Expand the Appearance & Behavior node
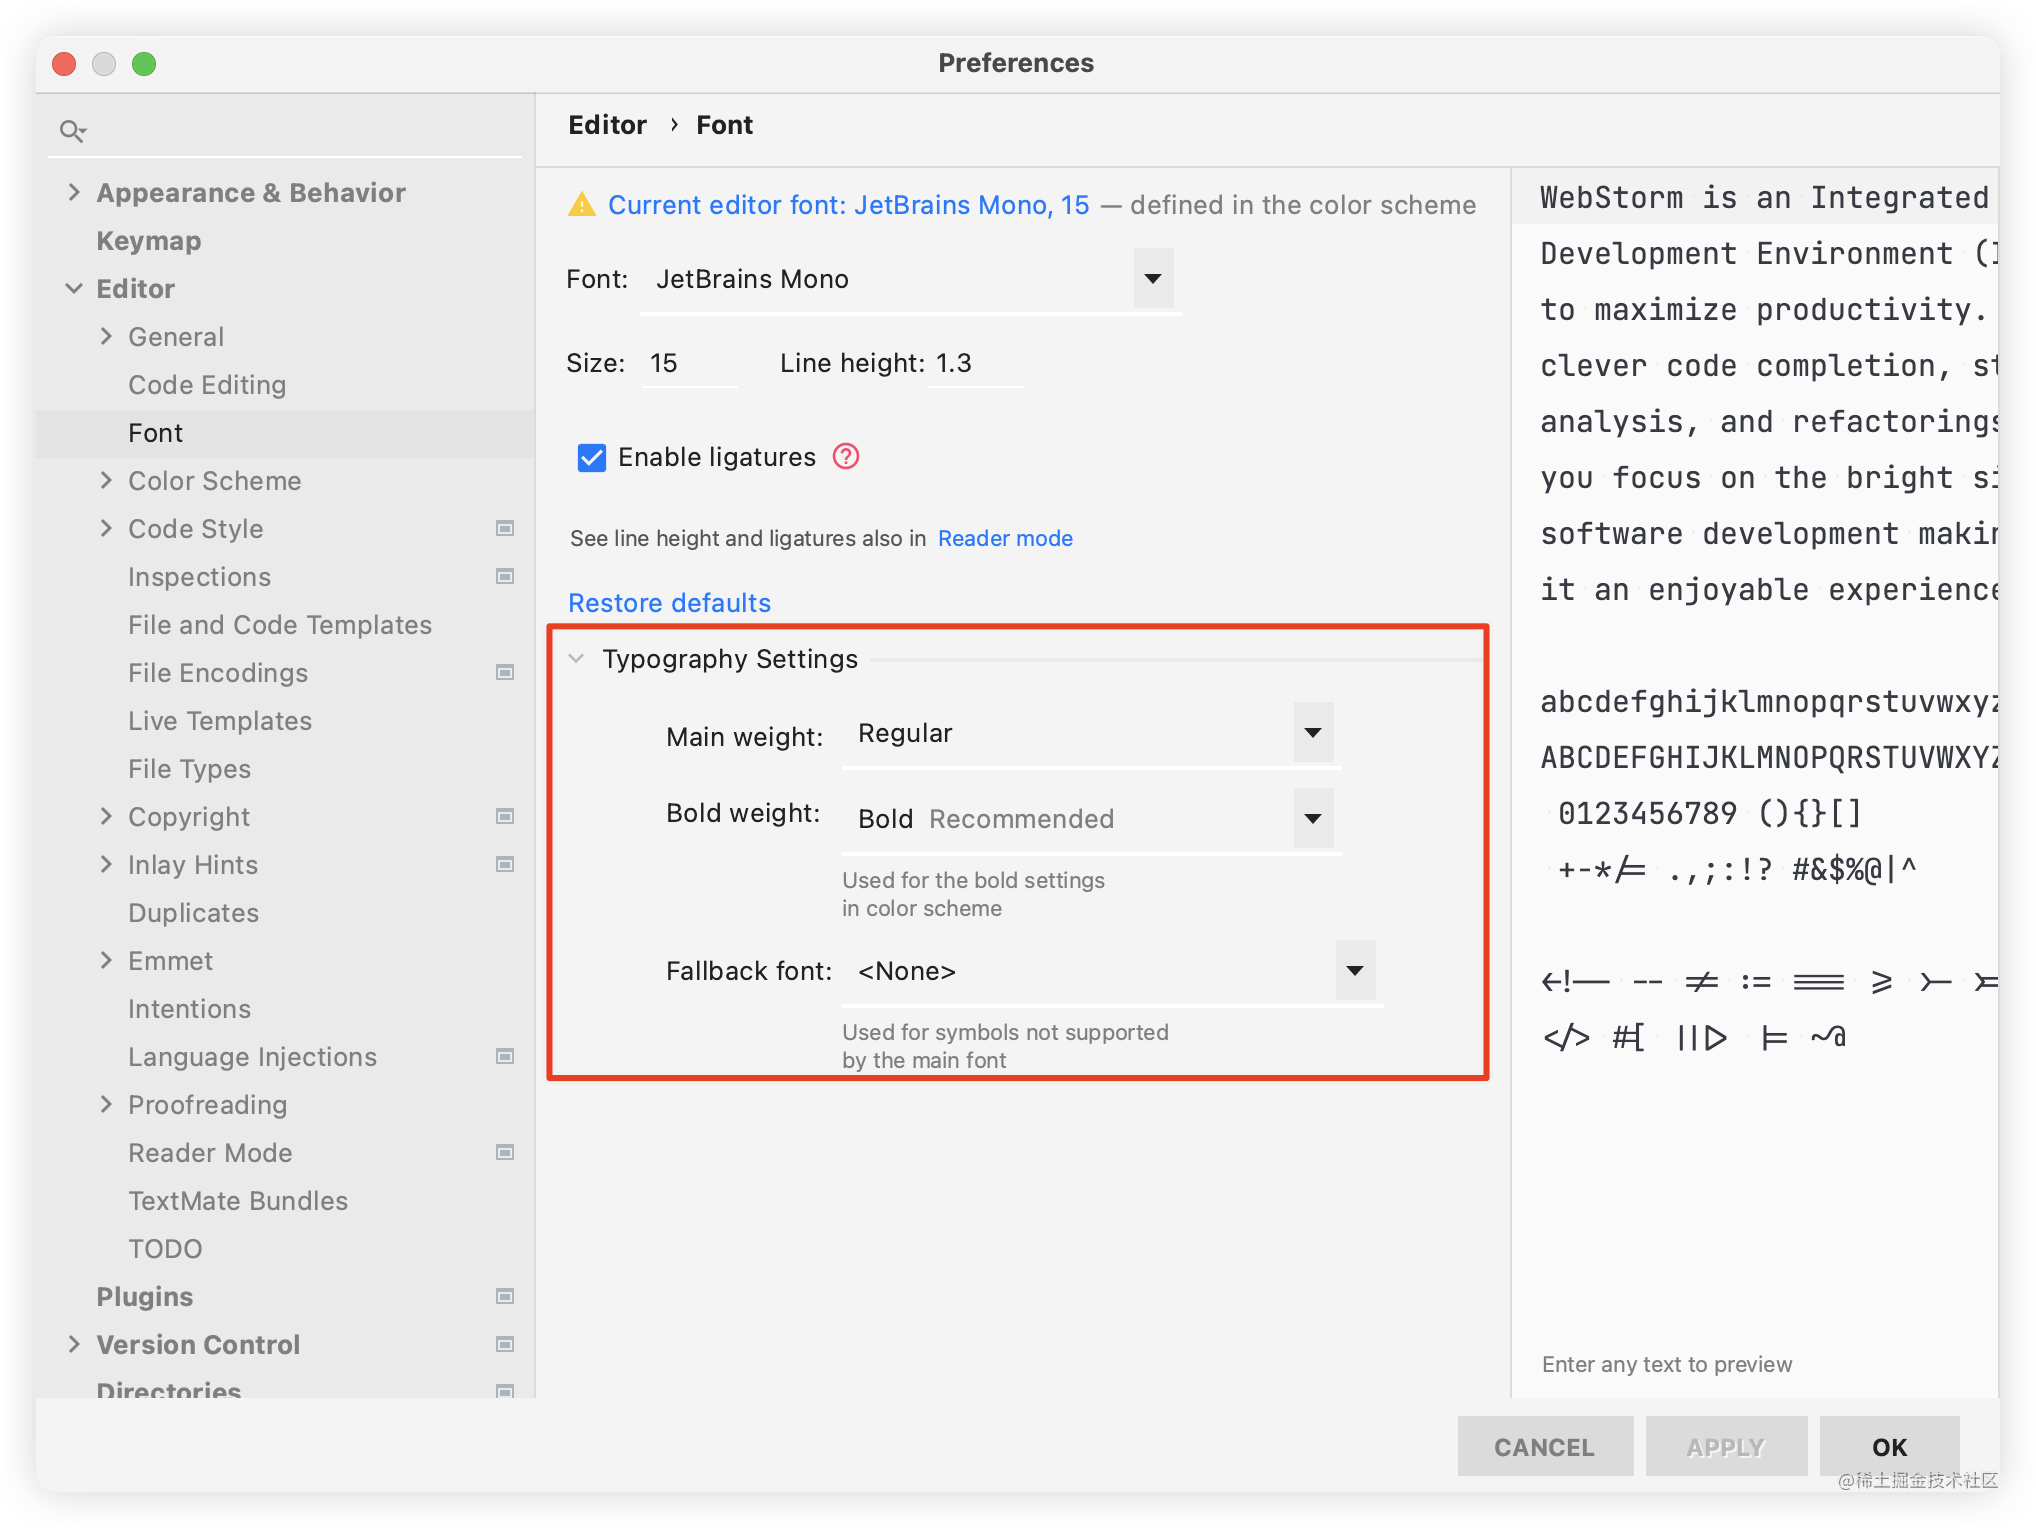This screenshot has width=2036, height=1528. (x=74, y=192)
